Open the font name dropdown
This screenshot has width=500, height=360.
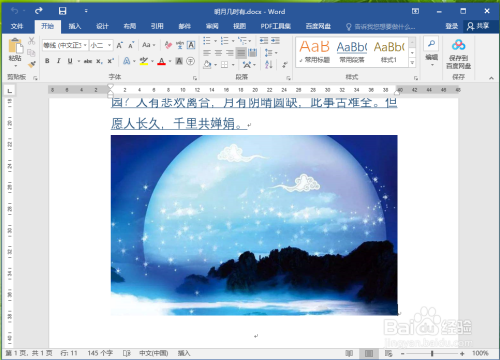[85, 45]
